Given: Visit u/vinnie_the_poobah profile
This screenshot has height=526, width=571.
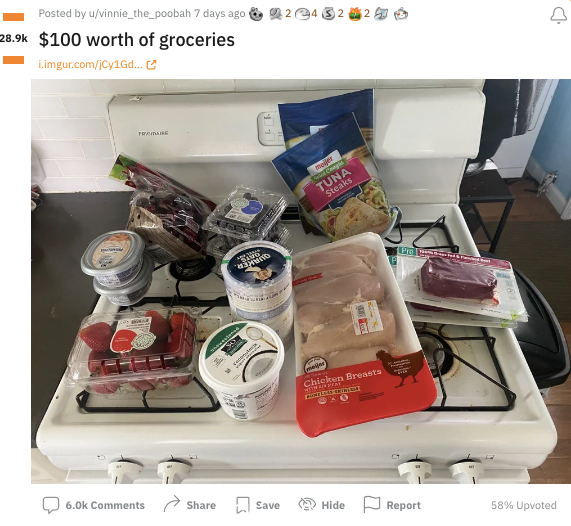Looking at the screenshot, I should click(x=140, y=14).
